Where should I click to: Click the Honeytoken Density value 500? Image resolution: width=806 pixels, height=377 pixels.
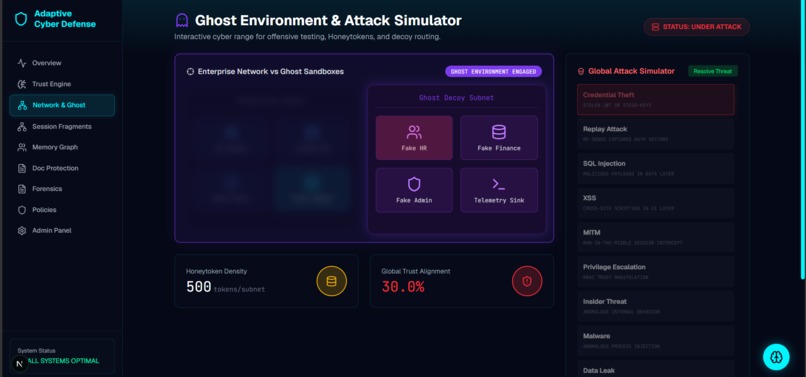(x=198, y=287)
